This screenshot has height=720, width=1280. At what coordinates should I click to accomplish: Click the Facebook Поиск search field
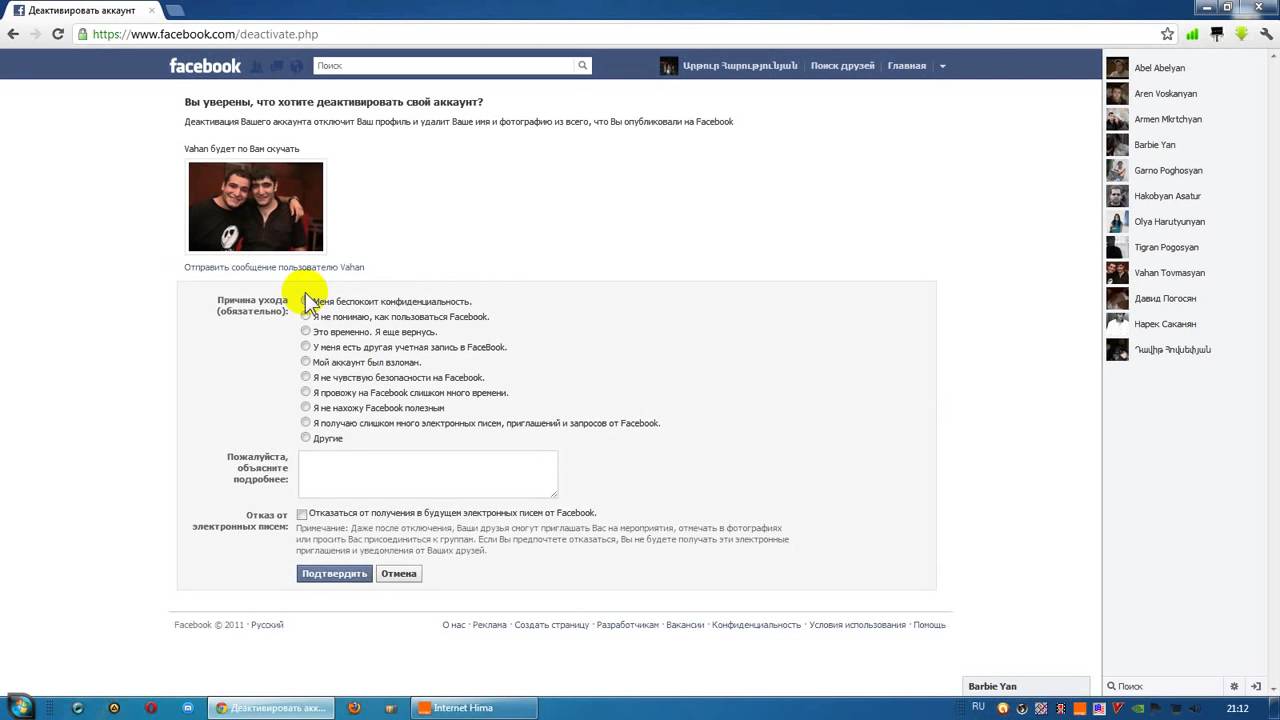(443, 66)
